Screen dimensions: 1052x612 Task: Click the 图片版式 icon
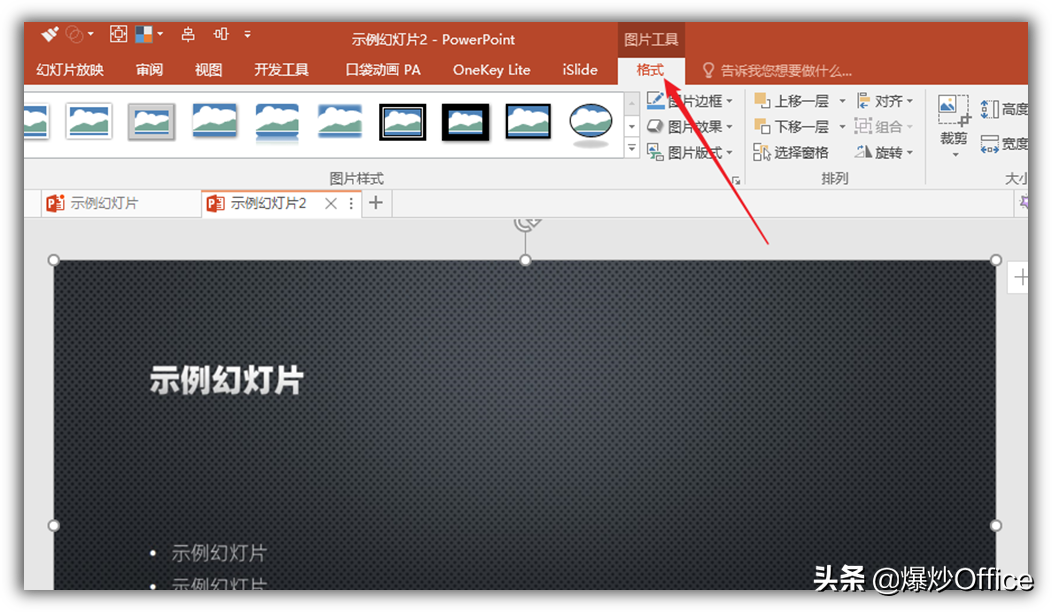pyautogui.click(x=655, y=152)
